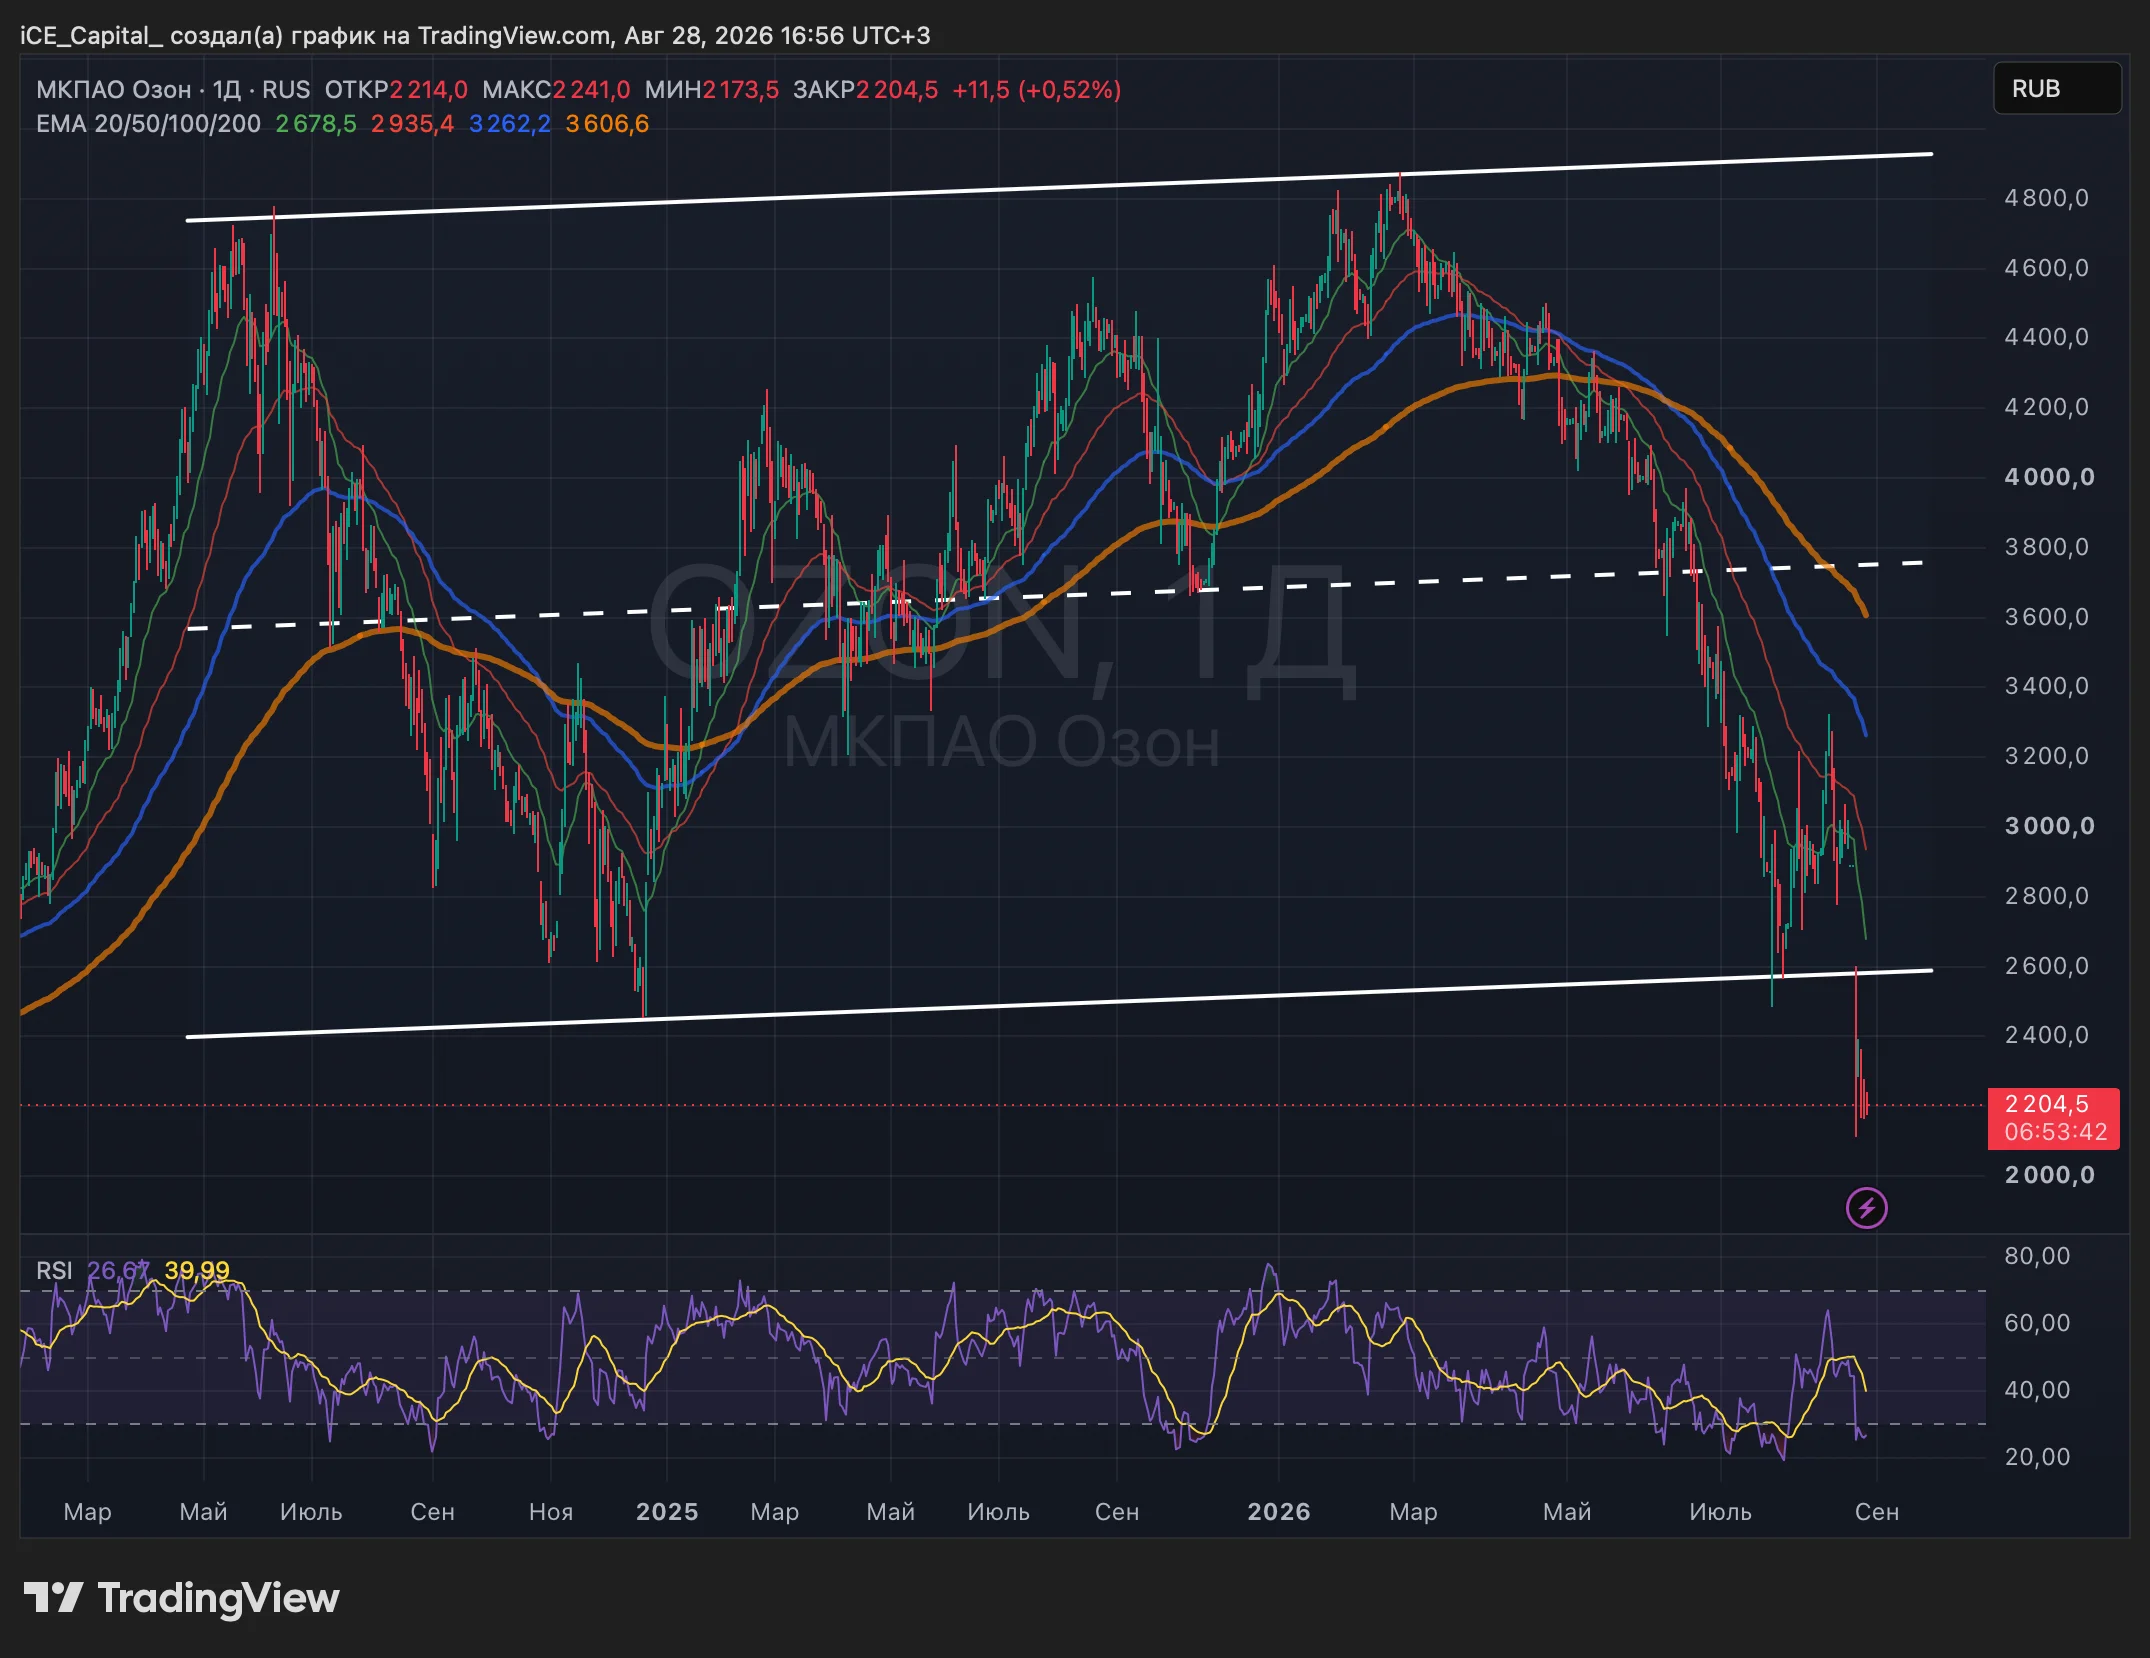Click the 4000,0 price axis label
Image resolution: width=2150 pixels, height=1658 pixels.
point(2049,477)
